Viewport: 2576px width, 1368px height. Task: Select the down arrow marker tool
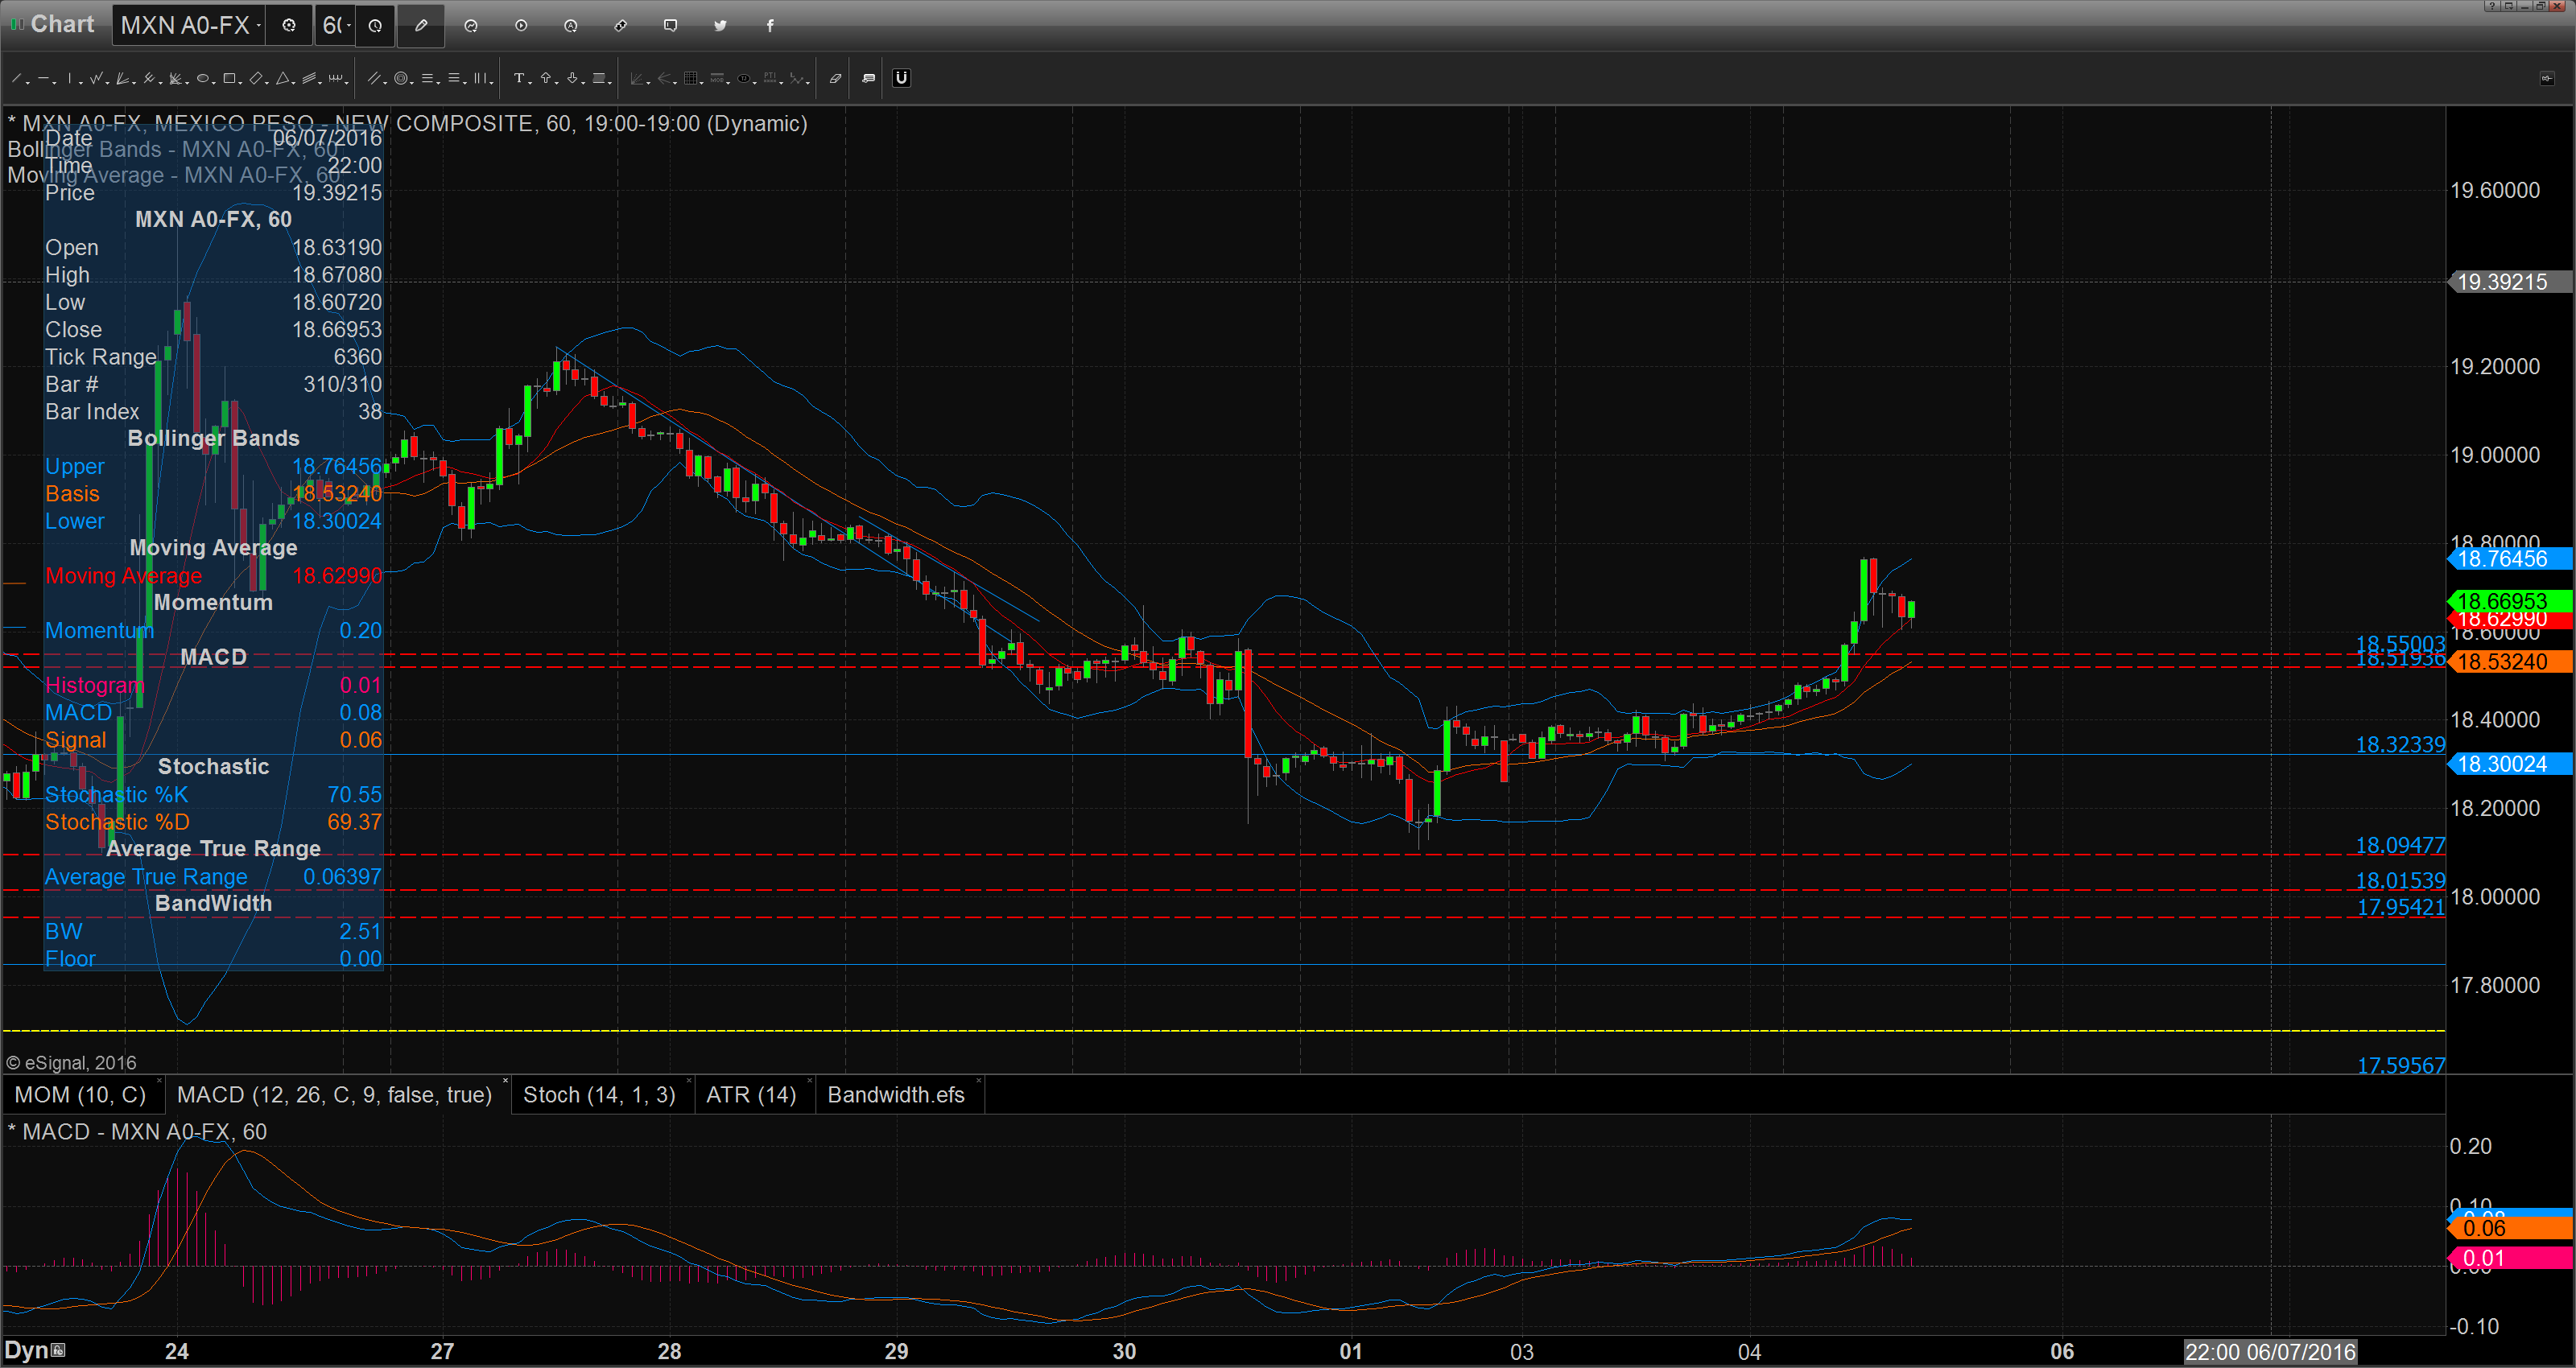coord(573,78)
